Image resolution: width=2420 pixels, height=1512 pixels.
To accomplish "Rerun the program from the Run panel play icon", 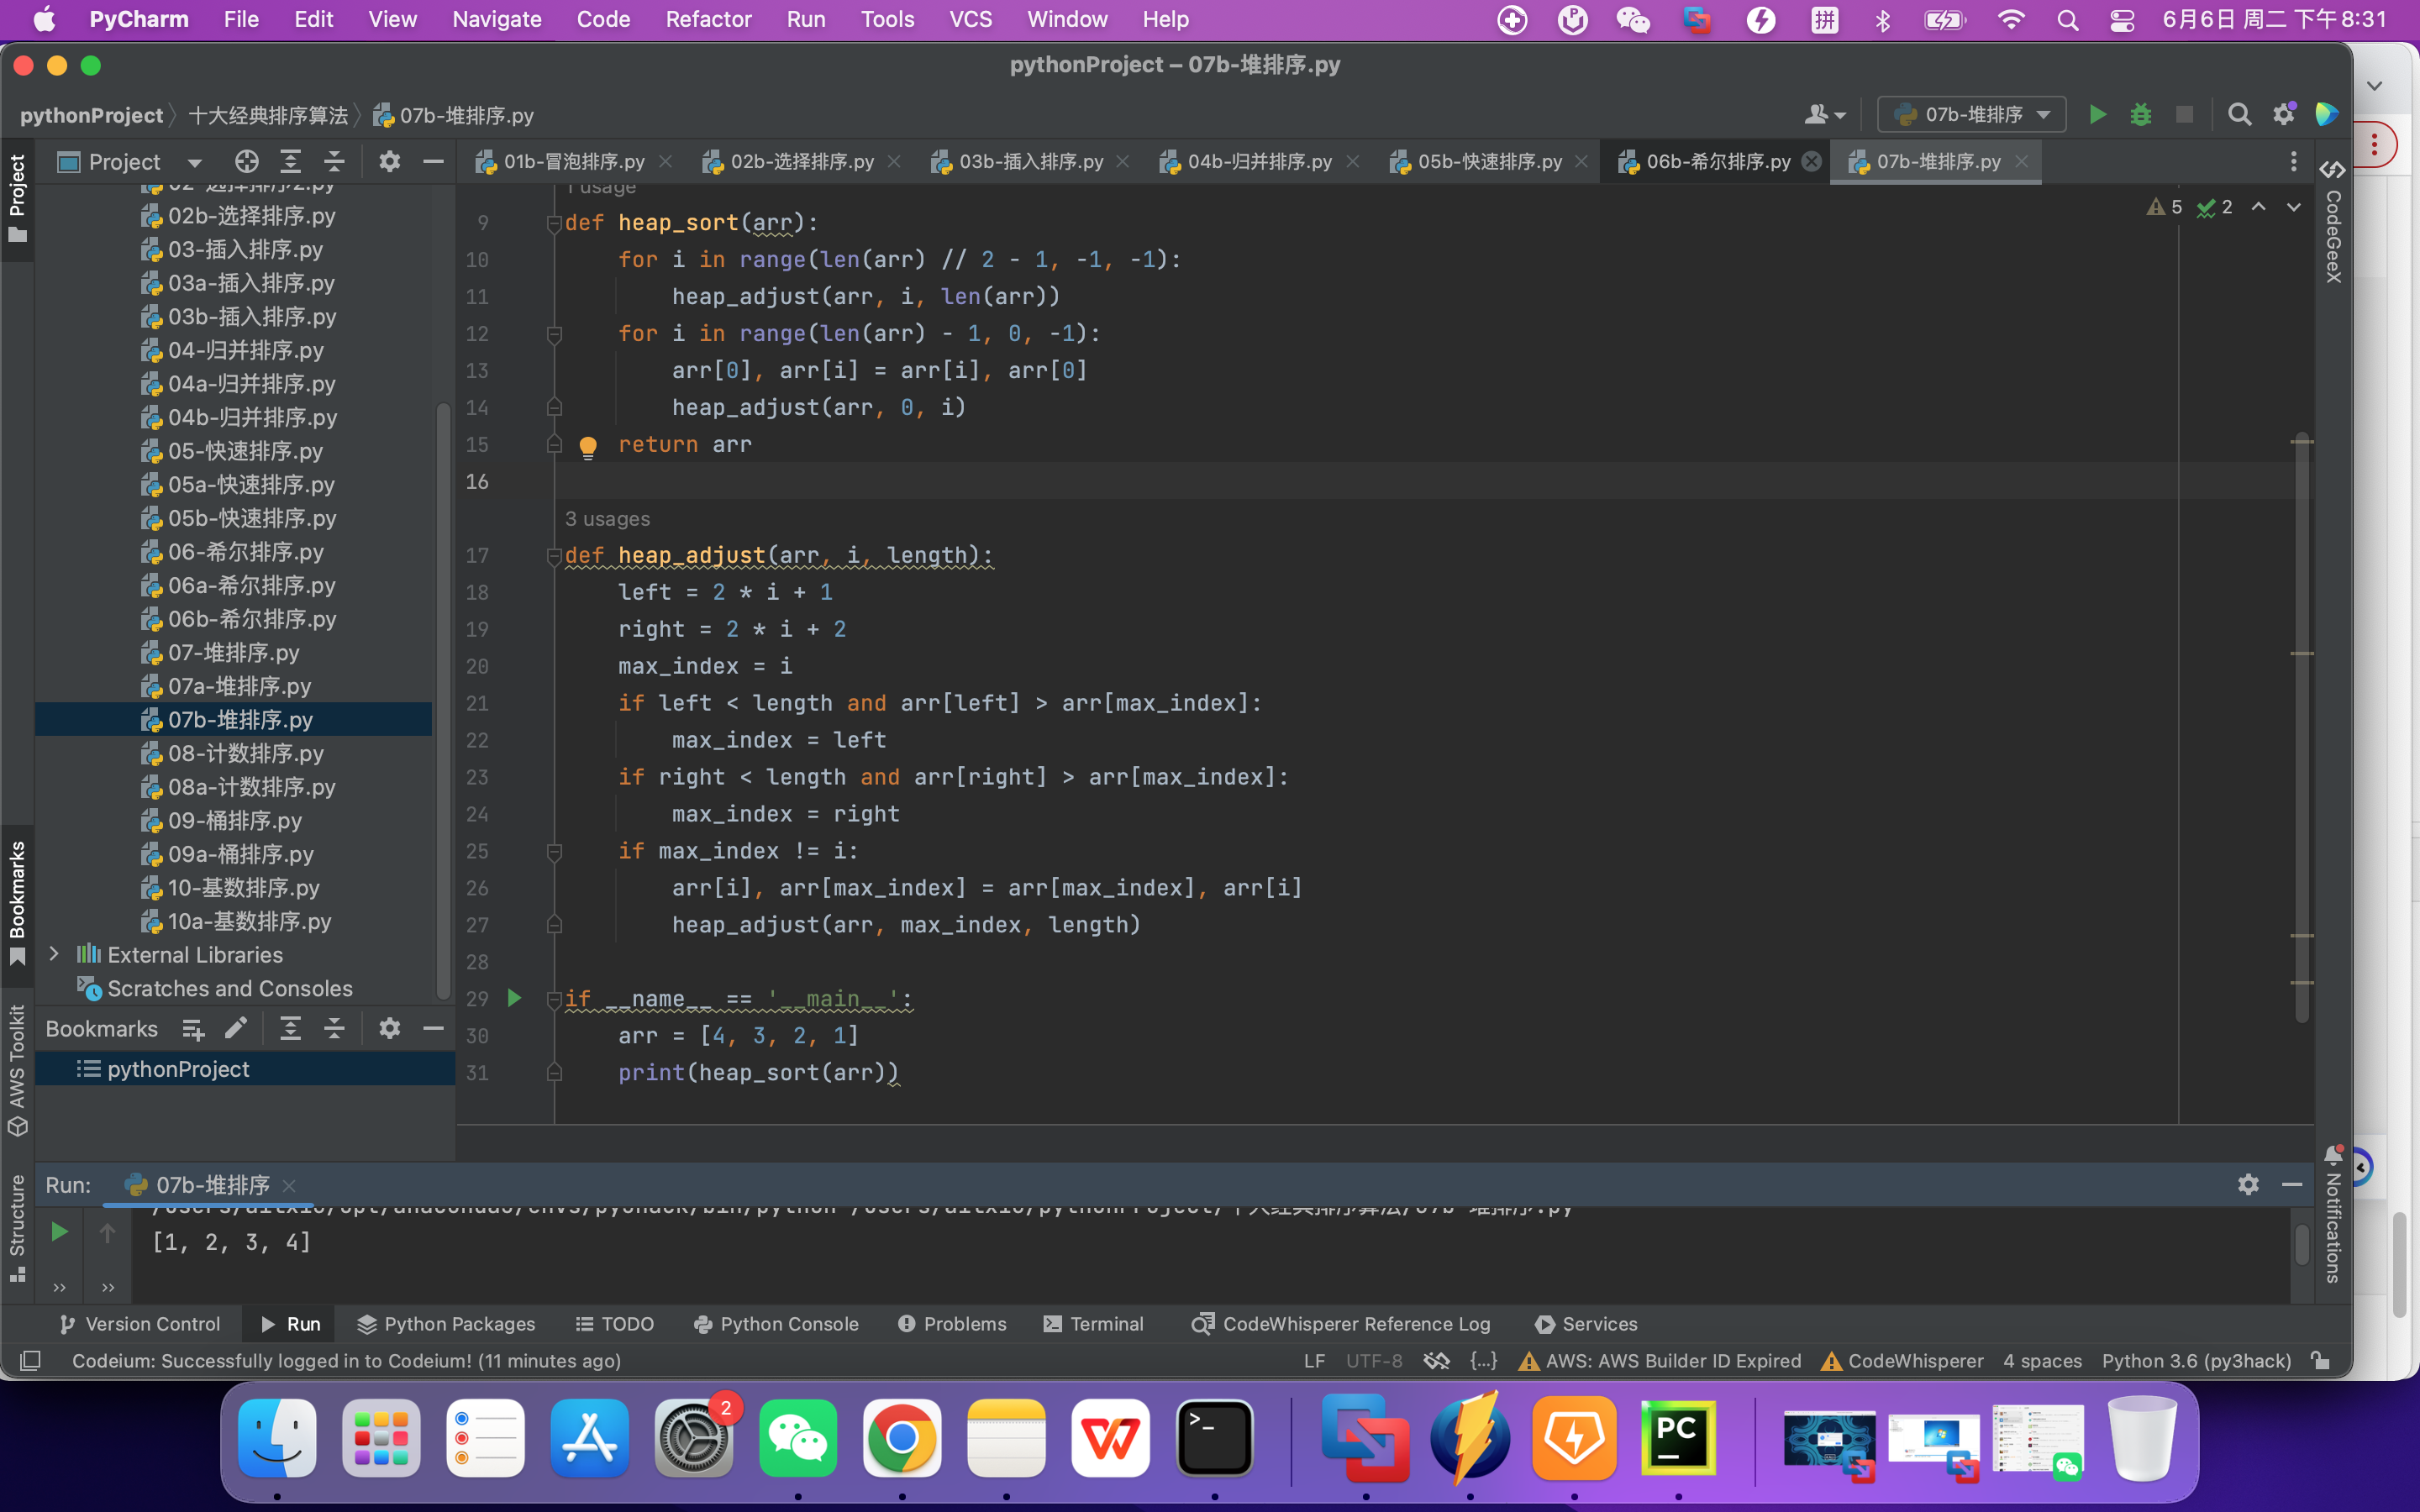I will point(58,1232).
